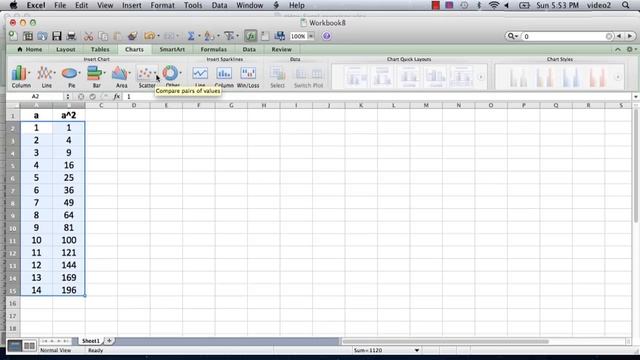Screen dimensions: 640x360
Task: Click the Name Box showing A2
Action: pyautogui.click(x=36, y=97)
